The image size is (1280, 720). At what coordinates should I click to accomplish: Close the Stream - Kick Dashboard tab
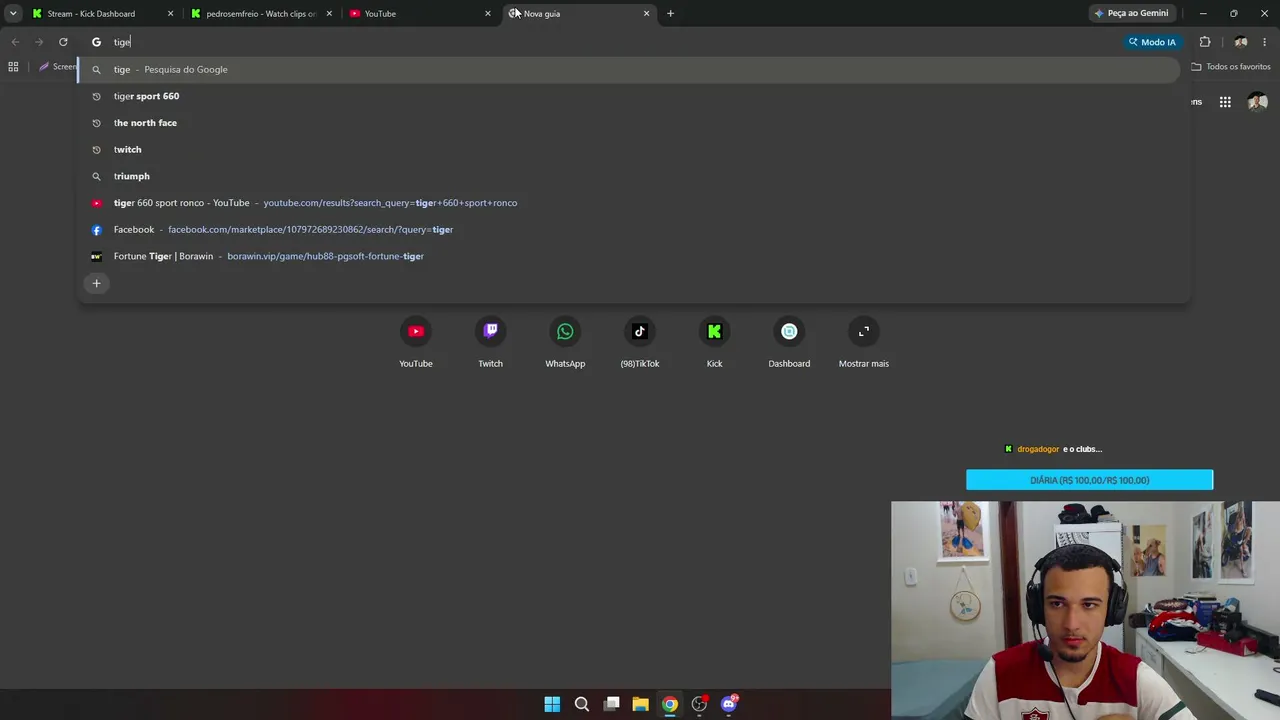[170, 14]
